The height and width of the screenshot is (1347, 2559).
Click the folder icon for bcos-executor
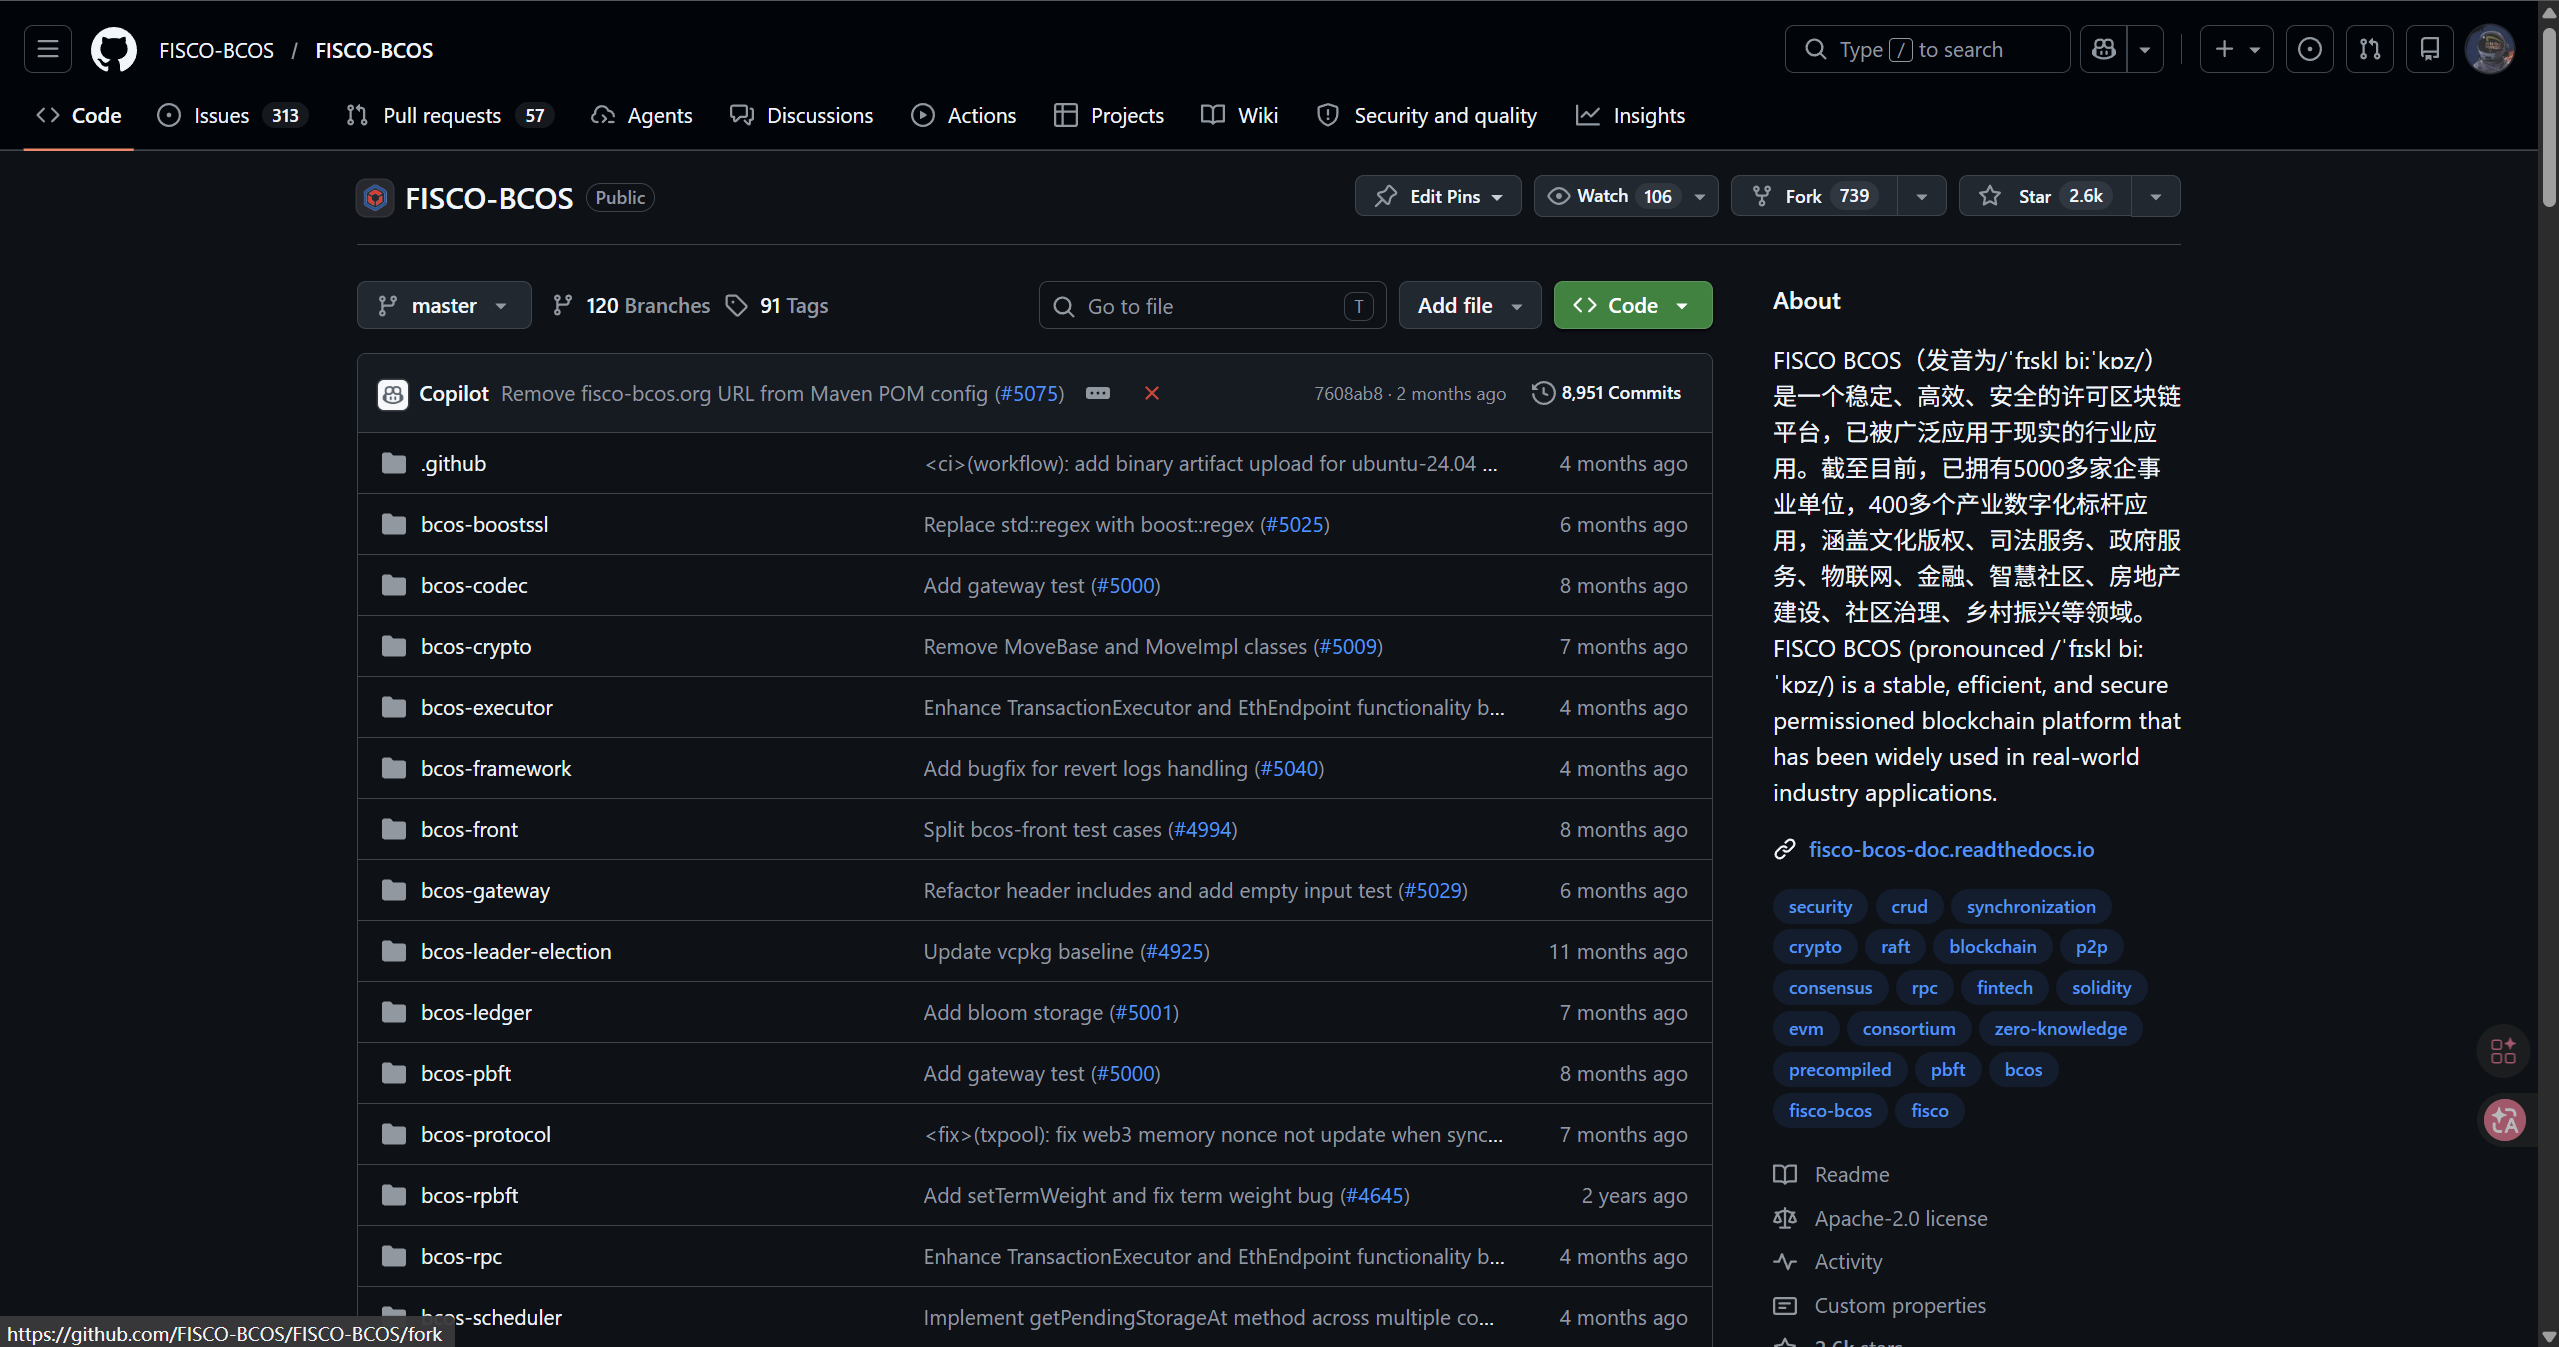click(394, 707)
